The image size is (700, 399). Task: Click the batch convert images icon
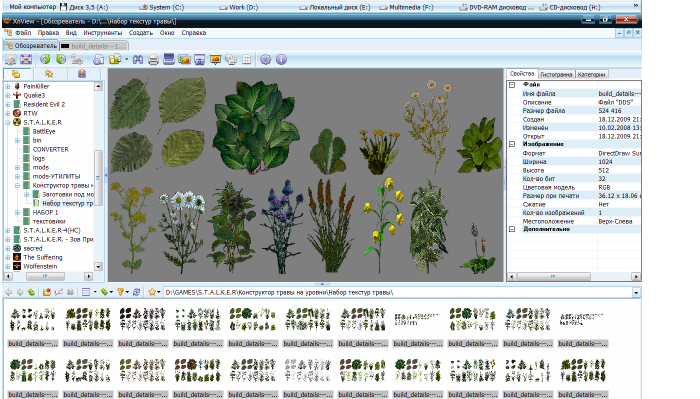click(184, 59)
